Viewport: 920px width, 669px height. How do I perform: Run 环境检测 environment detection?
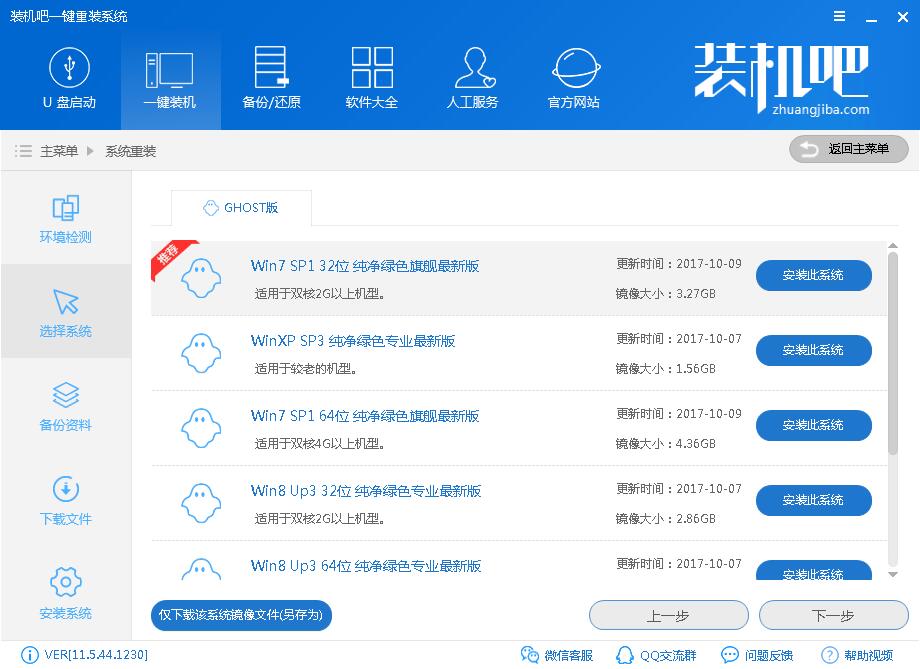(64, 218)
